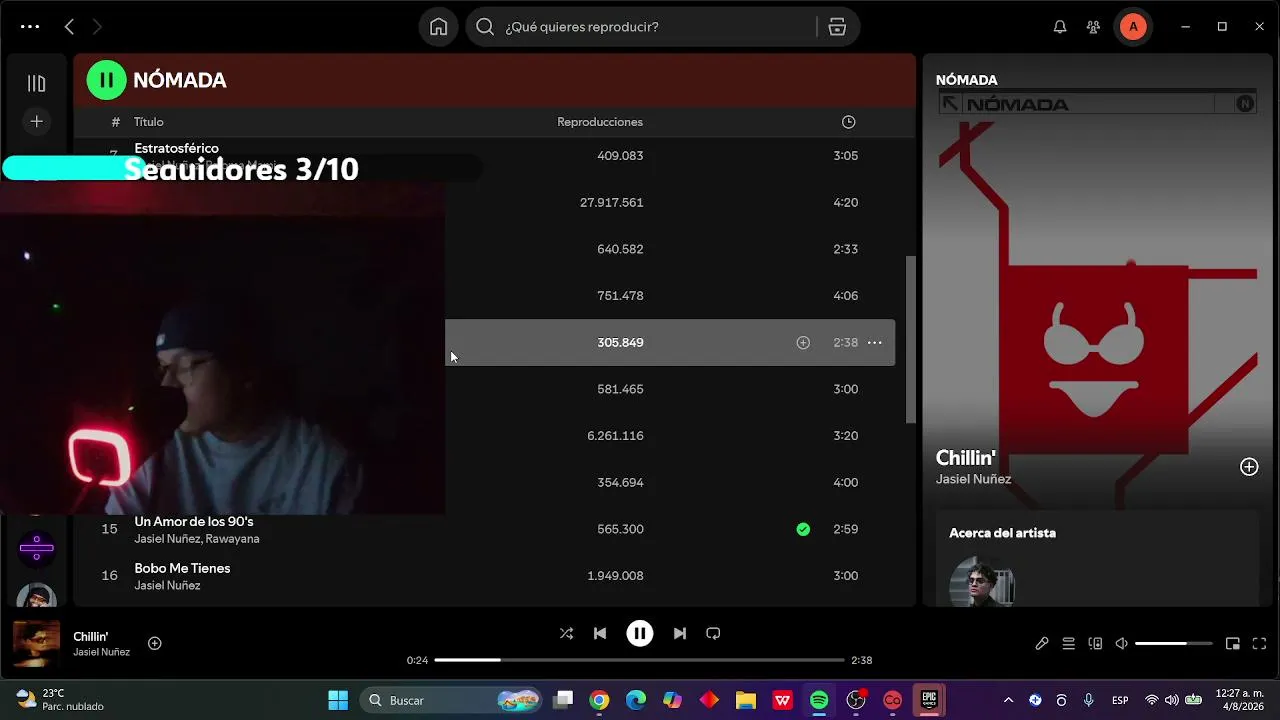Toggle shuffle playback
Image resolution: width=1280 pixels, height=720 pixels.
566,633
